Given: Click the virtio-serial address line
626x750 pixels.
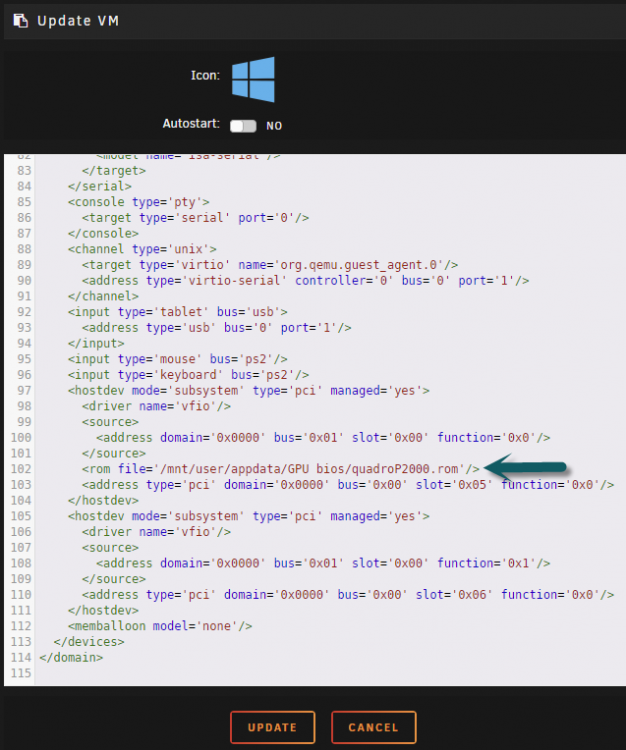Looking at the screenshot, I should point(305,280).
